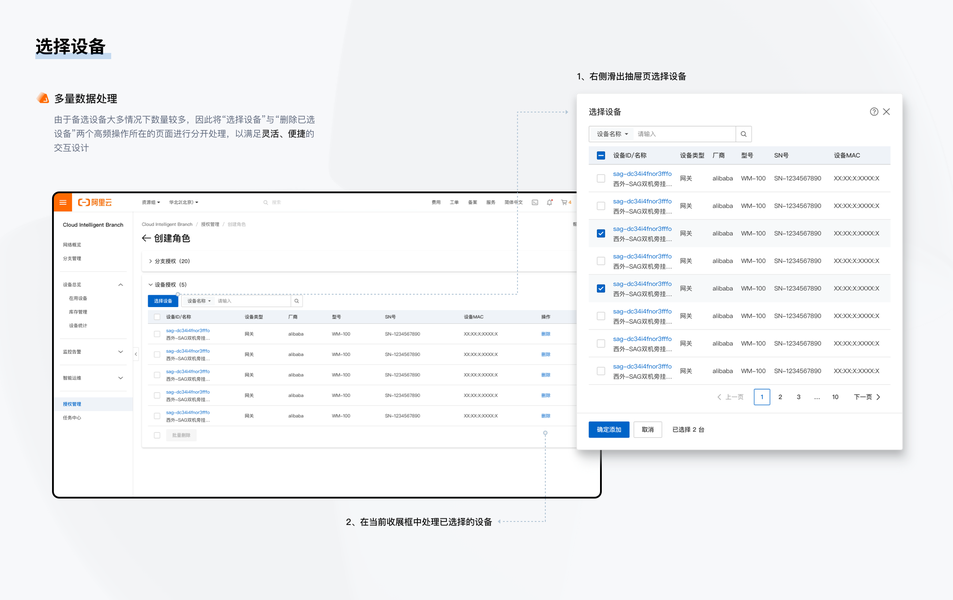Focus 请输入 field in main device toolbar
The image size is (953, 600).
coord(253,301)
